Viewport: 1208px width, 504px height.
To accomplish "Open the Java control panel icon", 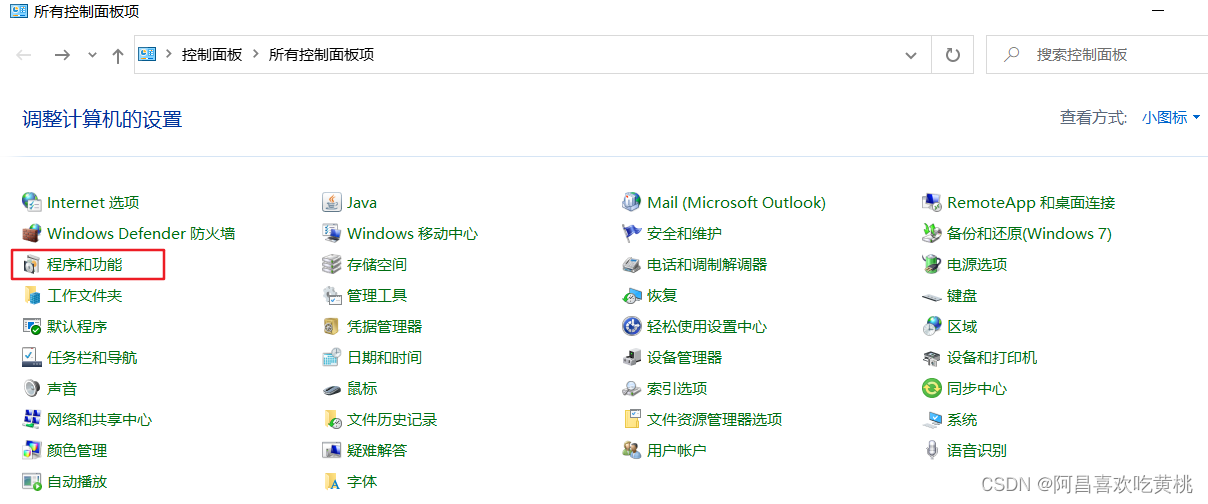I will 331,202.
